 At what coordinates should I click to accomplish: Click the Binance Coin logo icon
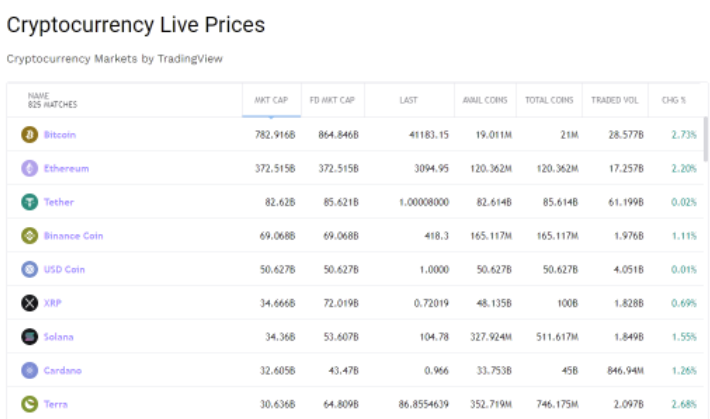point(30,236)
